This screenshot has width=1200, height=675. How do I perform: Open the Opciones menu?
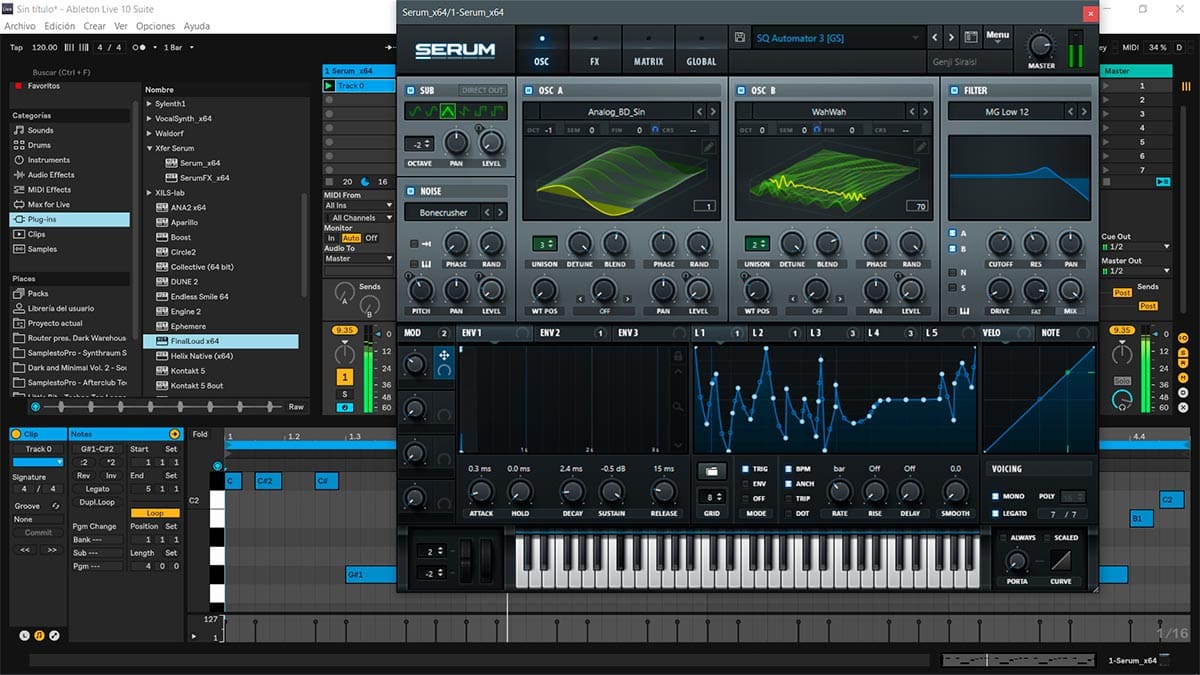(x=155, y=26)
